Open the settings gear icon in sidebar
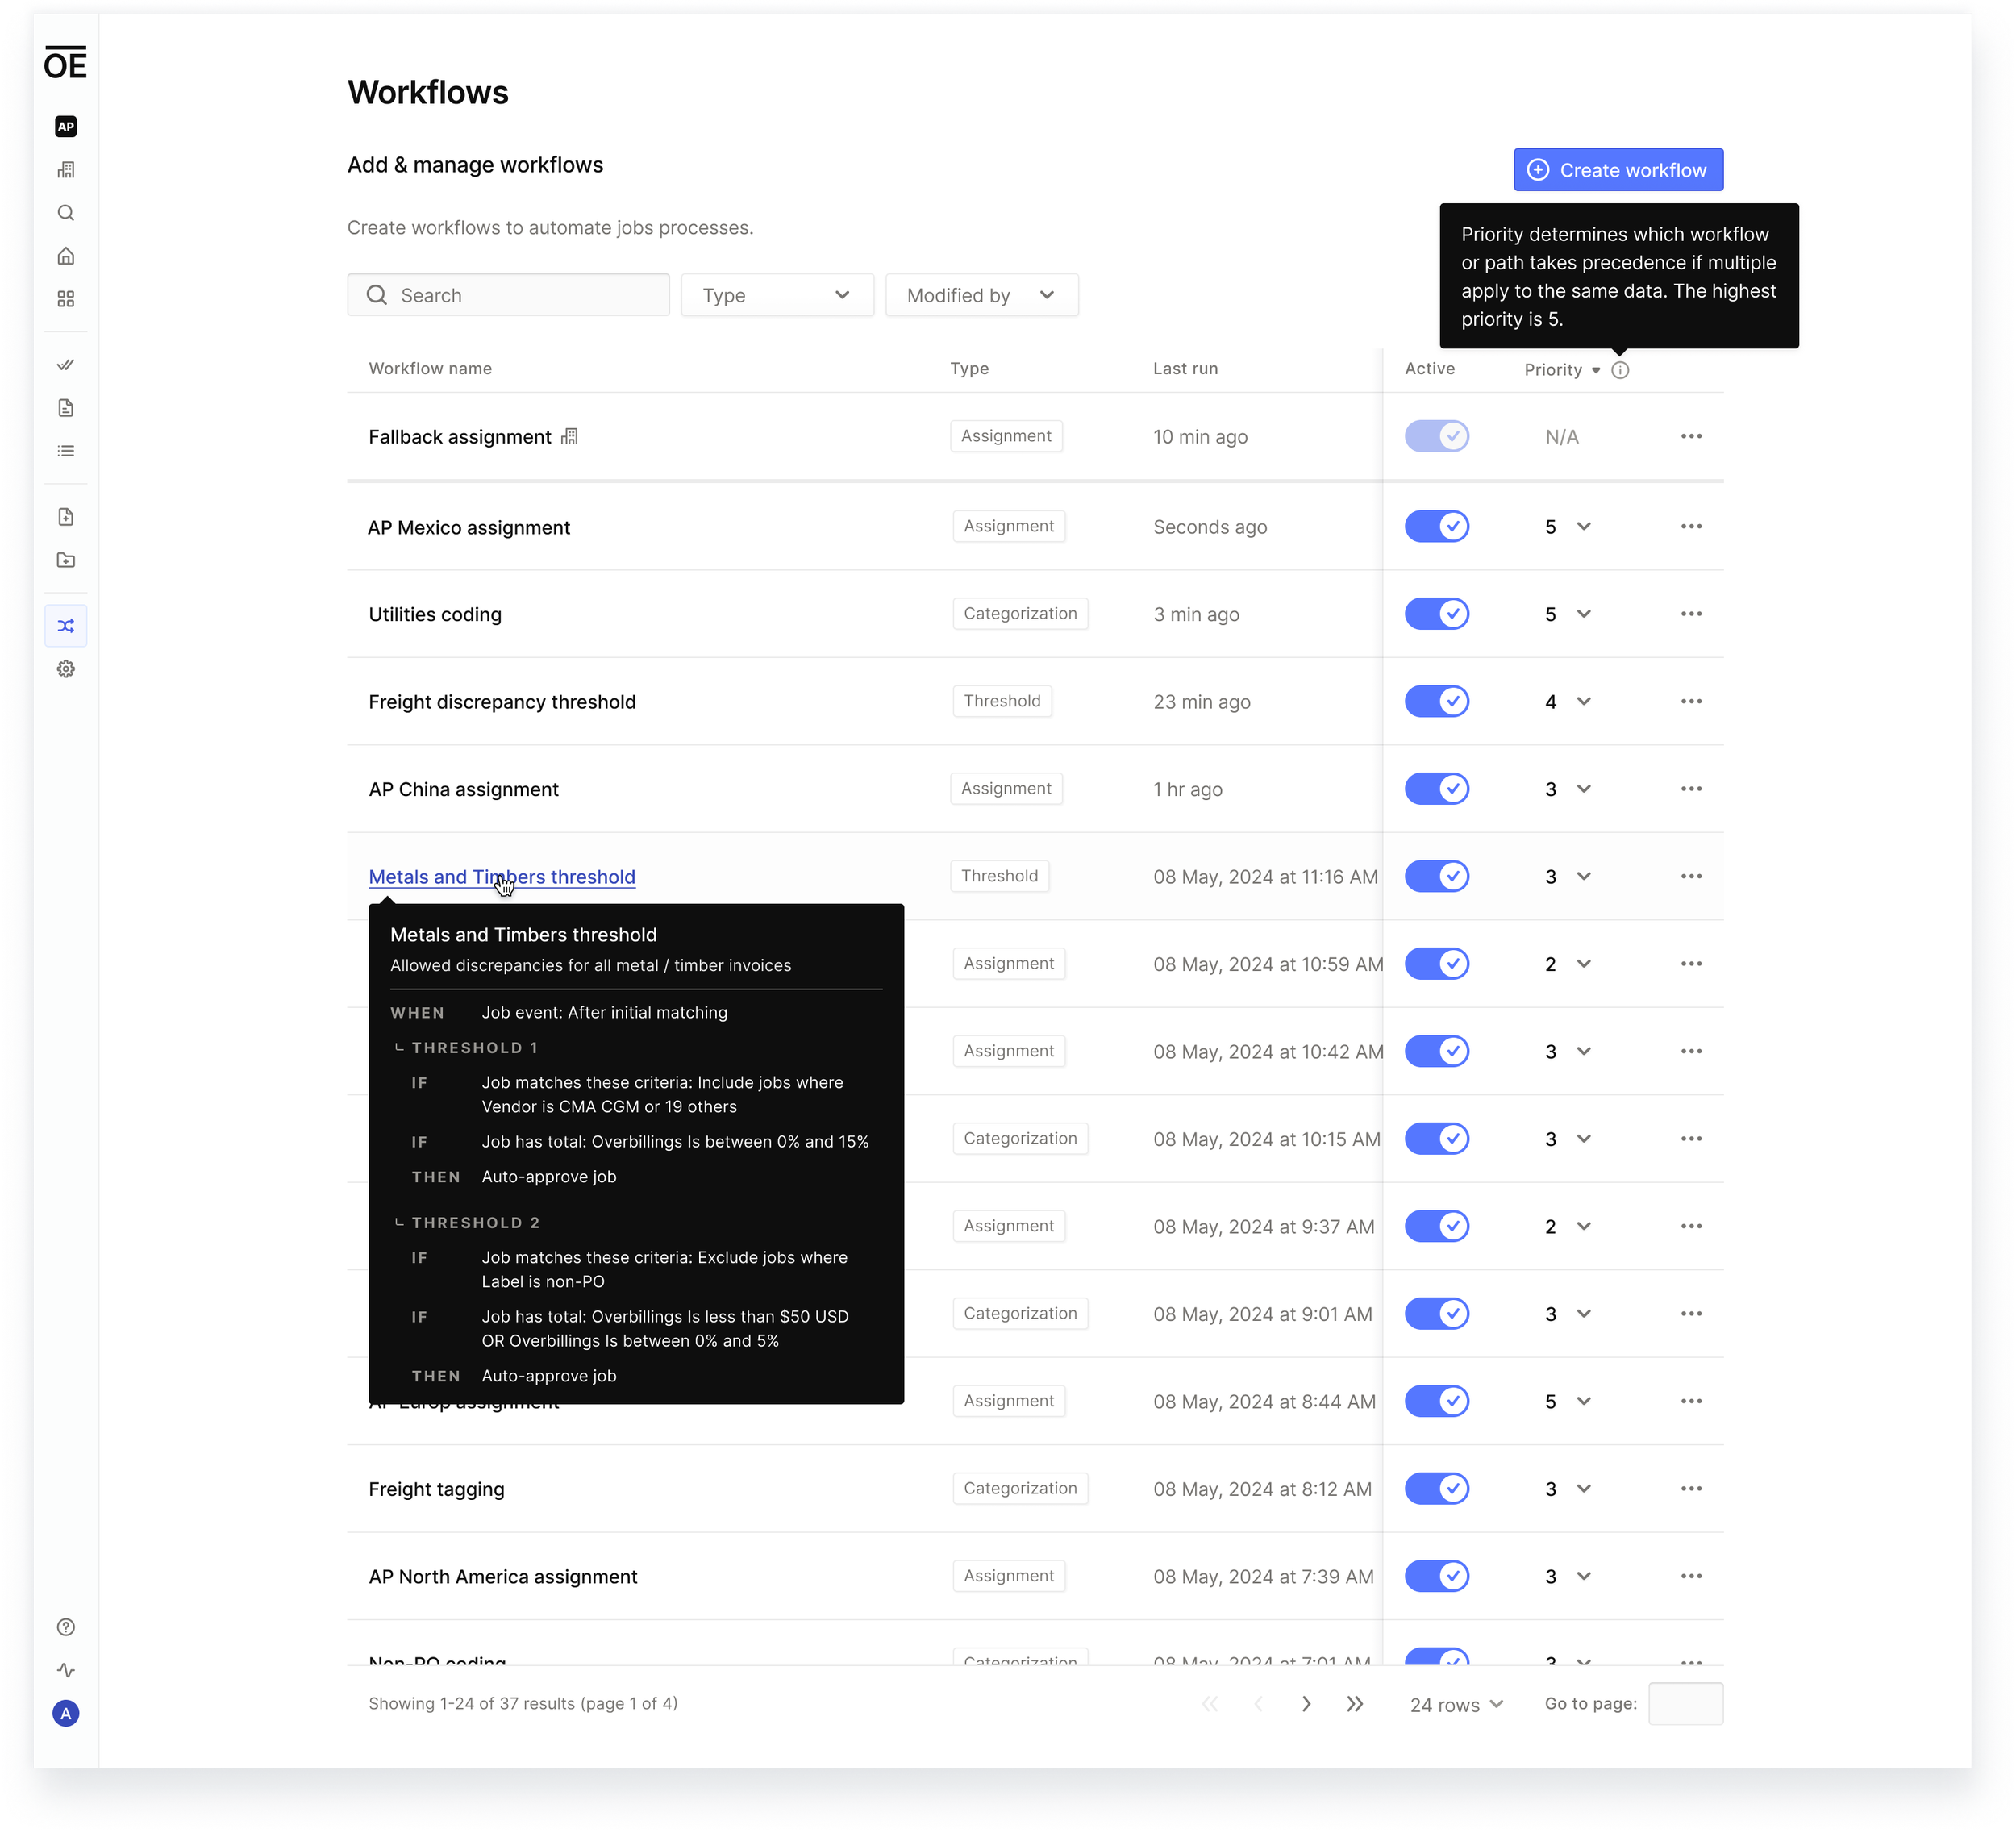2016x1833 pixels. click(66, 669)
